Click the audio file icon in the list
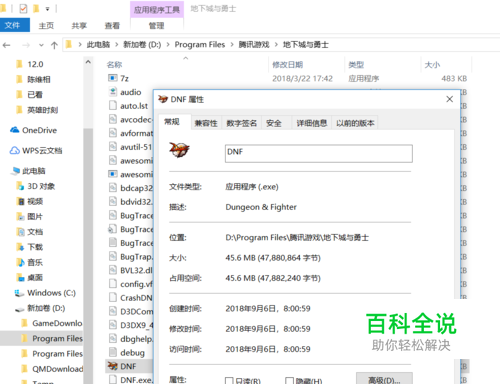The height and width of the screenshot is (384, 500). 113,92
